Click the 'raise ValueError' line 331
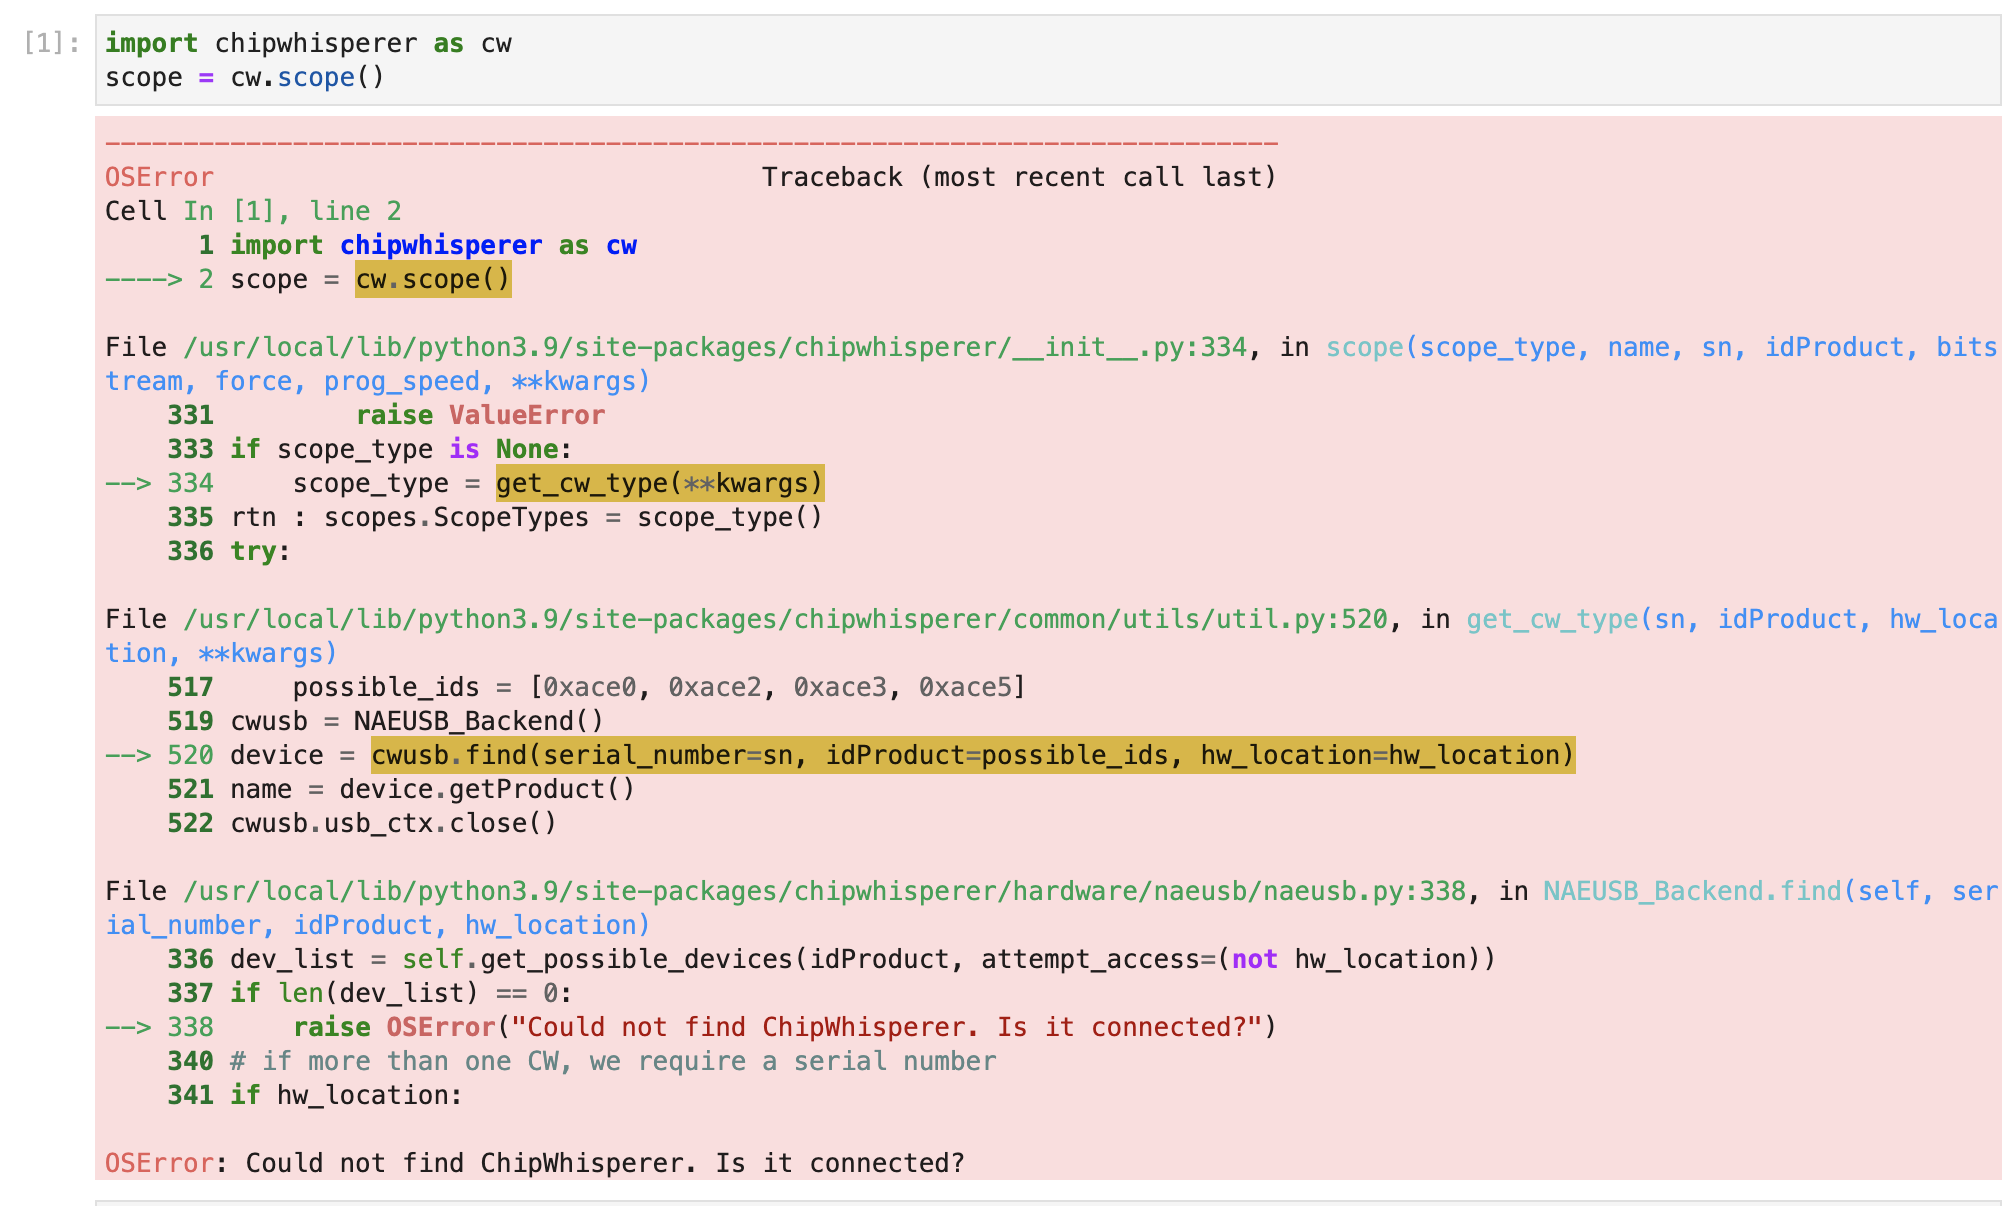Image resolution: width=2012 pixels, height=1206 pixels. 480,415
